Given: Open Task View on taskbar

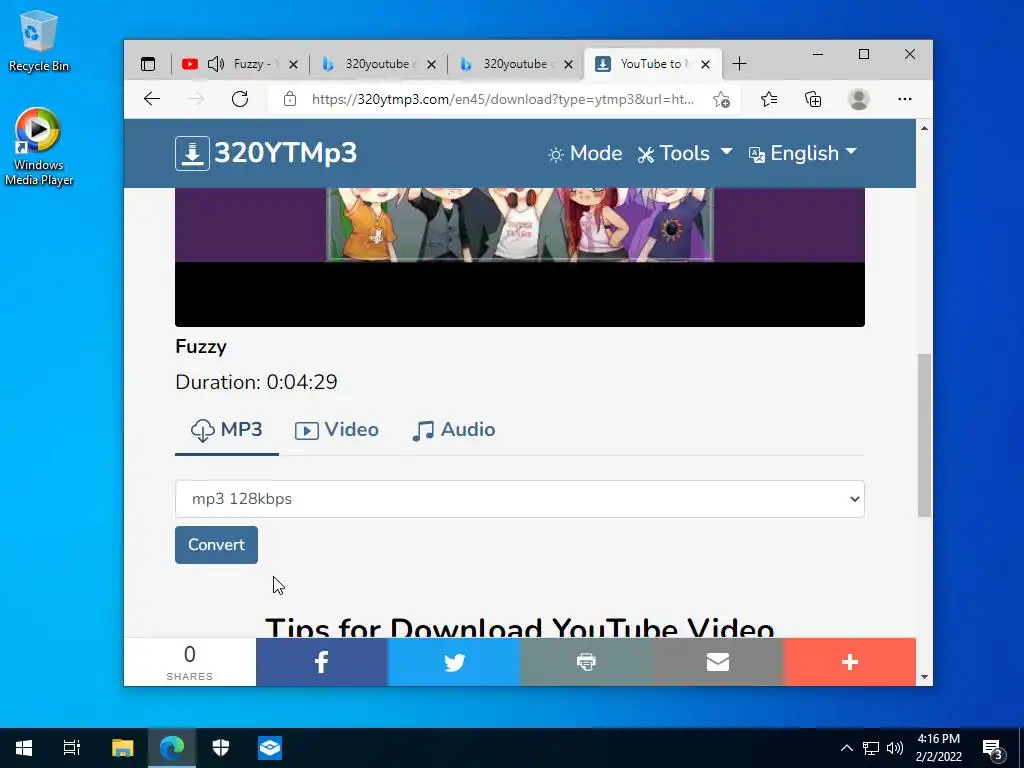Looking at the screenshot, I should tap(72, 748).
